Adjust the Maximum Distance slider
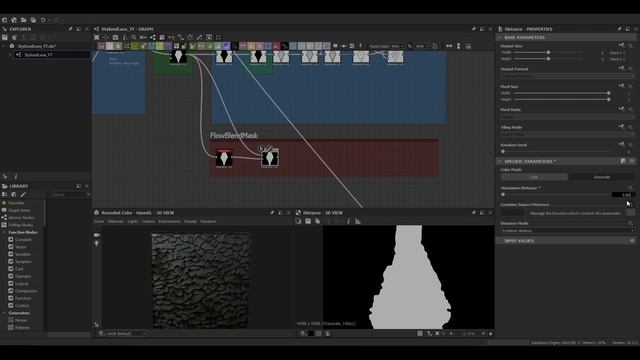640x360 pixels. click(x=555, y=195)
